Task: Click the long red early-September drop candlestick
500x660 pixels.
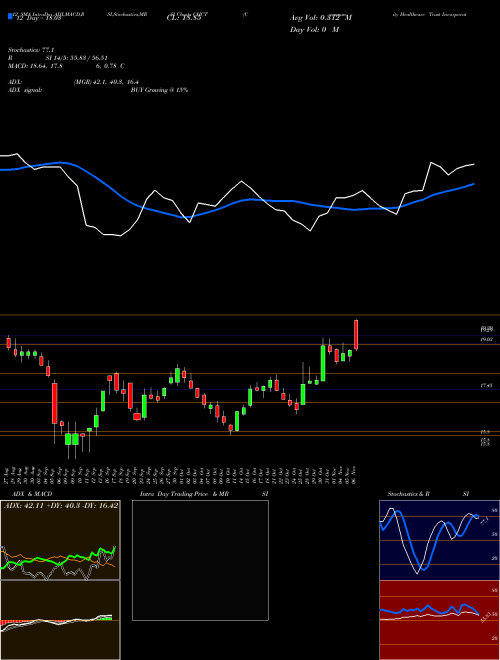Action: tap(54, 403)
